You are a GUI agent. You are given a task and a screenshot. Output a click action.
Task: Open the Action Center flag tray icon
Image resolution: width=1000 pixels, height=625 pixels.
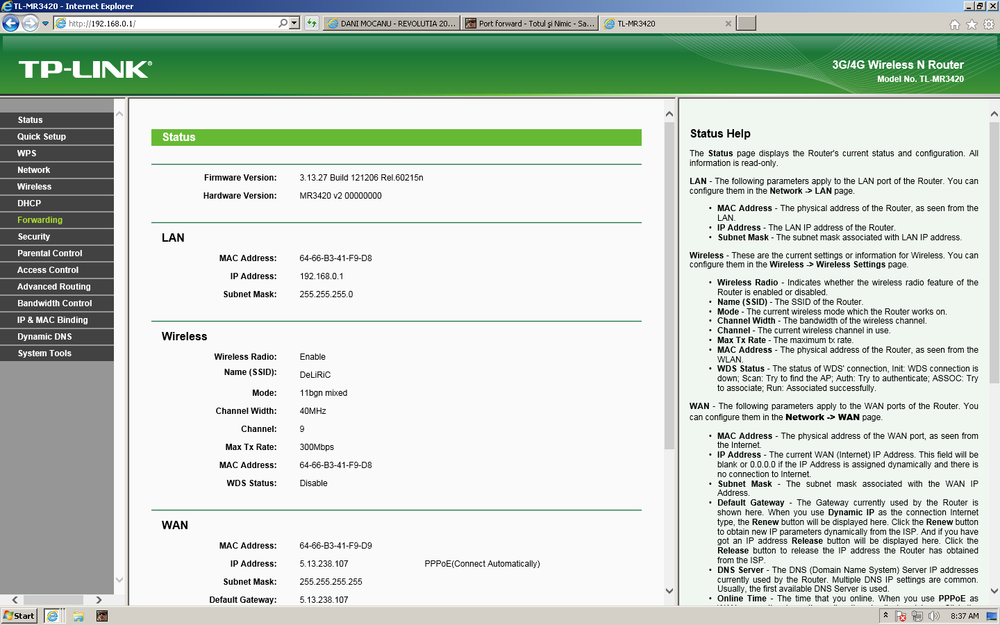pyautogui.click(x=901, y=616)
